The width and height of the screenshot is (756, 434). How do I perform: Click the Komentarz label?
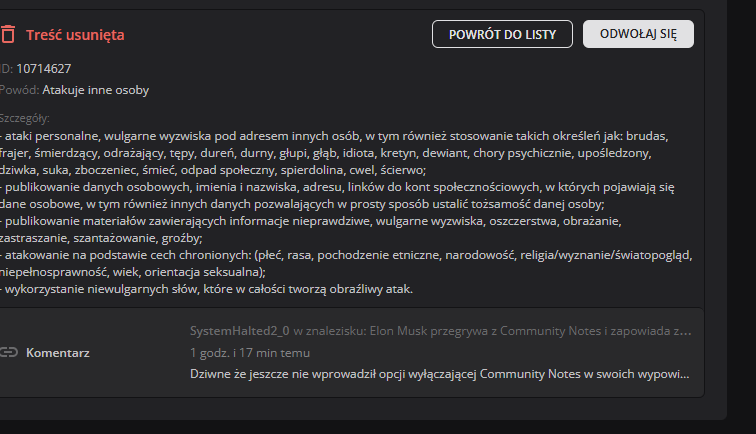(58, 352)
